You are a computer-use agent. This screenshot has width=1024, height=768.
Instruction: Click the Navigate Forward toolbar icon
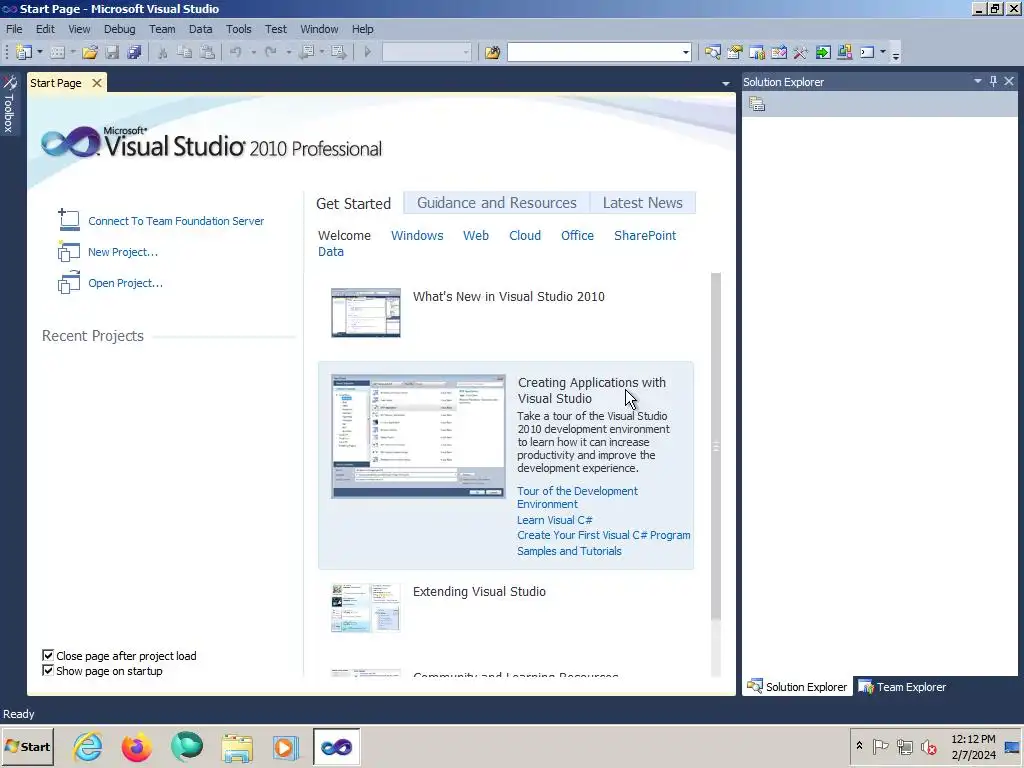[339, 52]
